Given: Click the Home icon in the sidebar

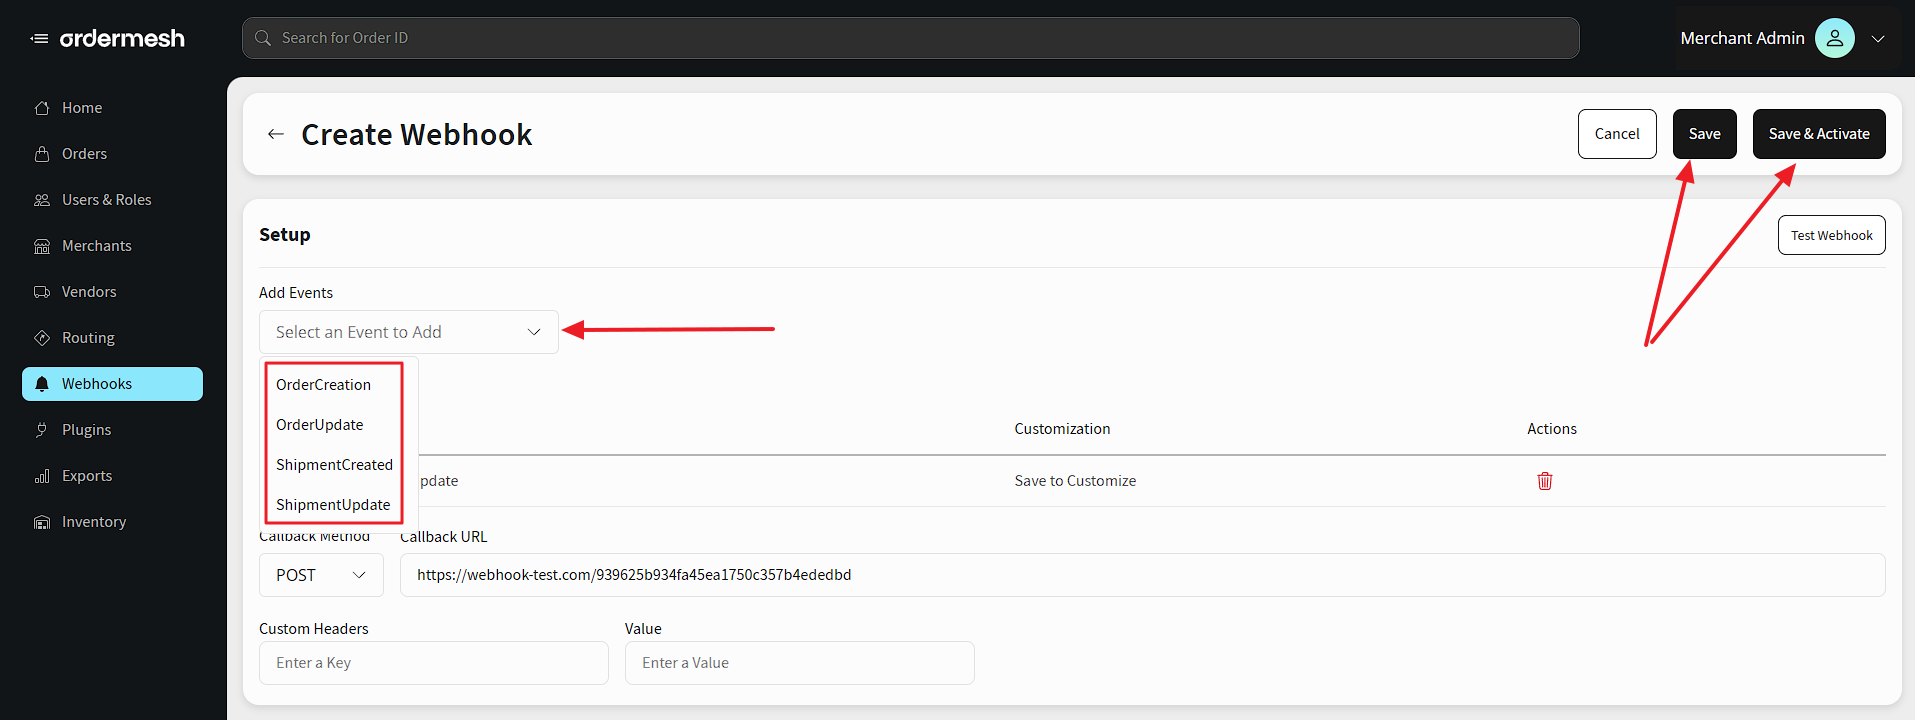Looking at the screenshot, I should [x=42, y=108].
